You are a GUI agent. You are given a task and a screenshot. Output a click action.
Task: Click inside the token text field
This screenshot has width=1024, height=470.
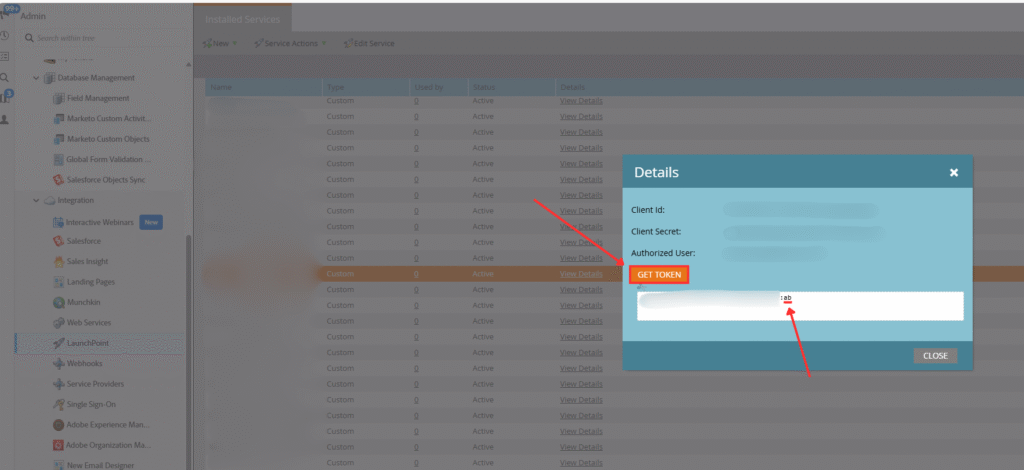[x=800, y=306]
